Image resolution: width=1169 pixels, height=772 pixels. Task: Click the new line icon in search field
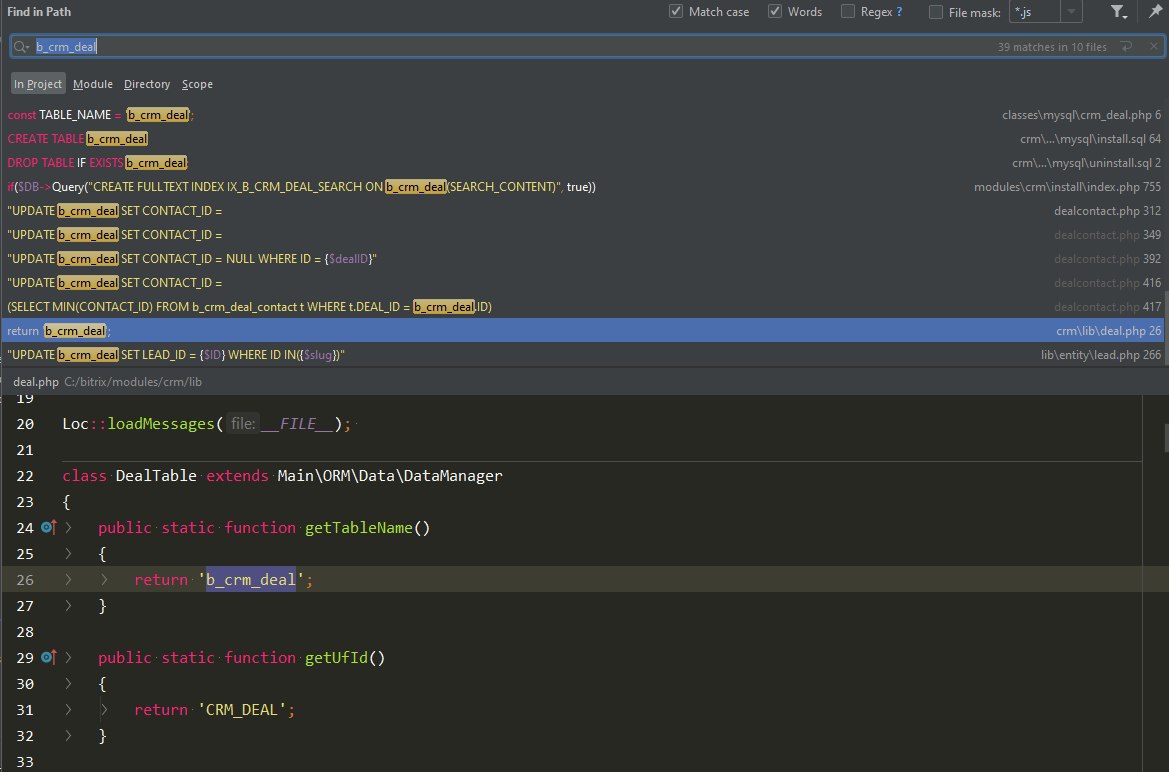pos(1127,47)
